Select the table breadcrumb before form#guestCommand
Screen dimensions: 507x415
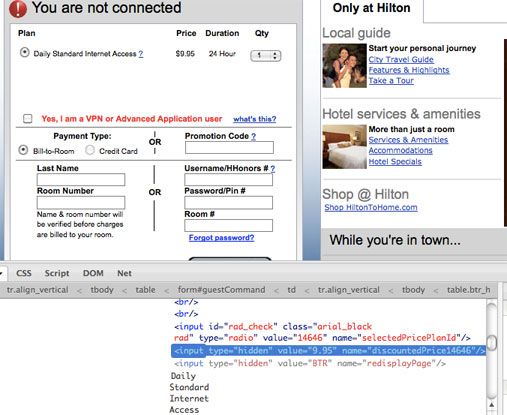pyautogui.click(x=145, y=290)
